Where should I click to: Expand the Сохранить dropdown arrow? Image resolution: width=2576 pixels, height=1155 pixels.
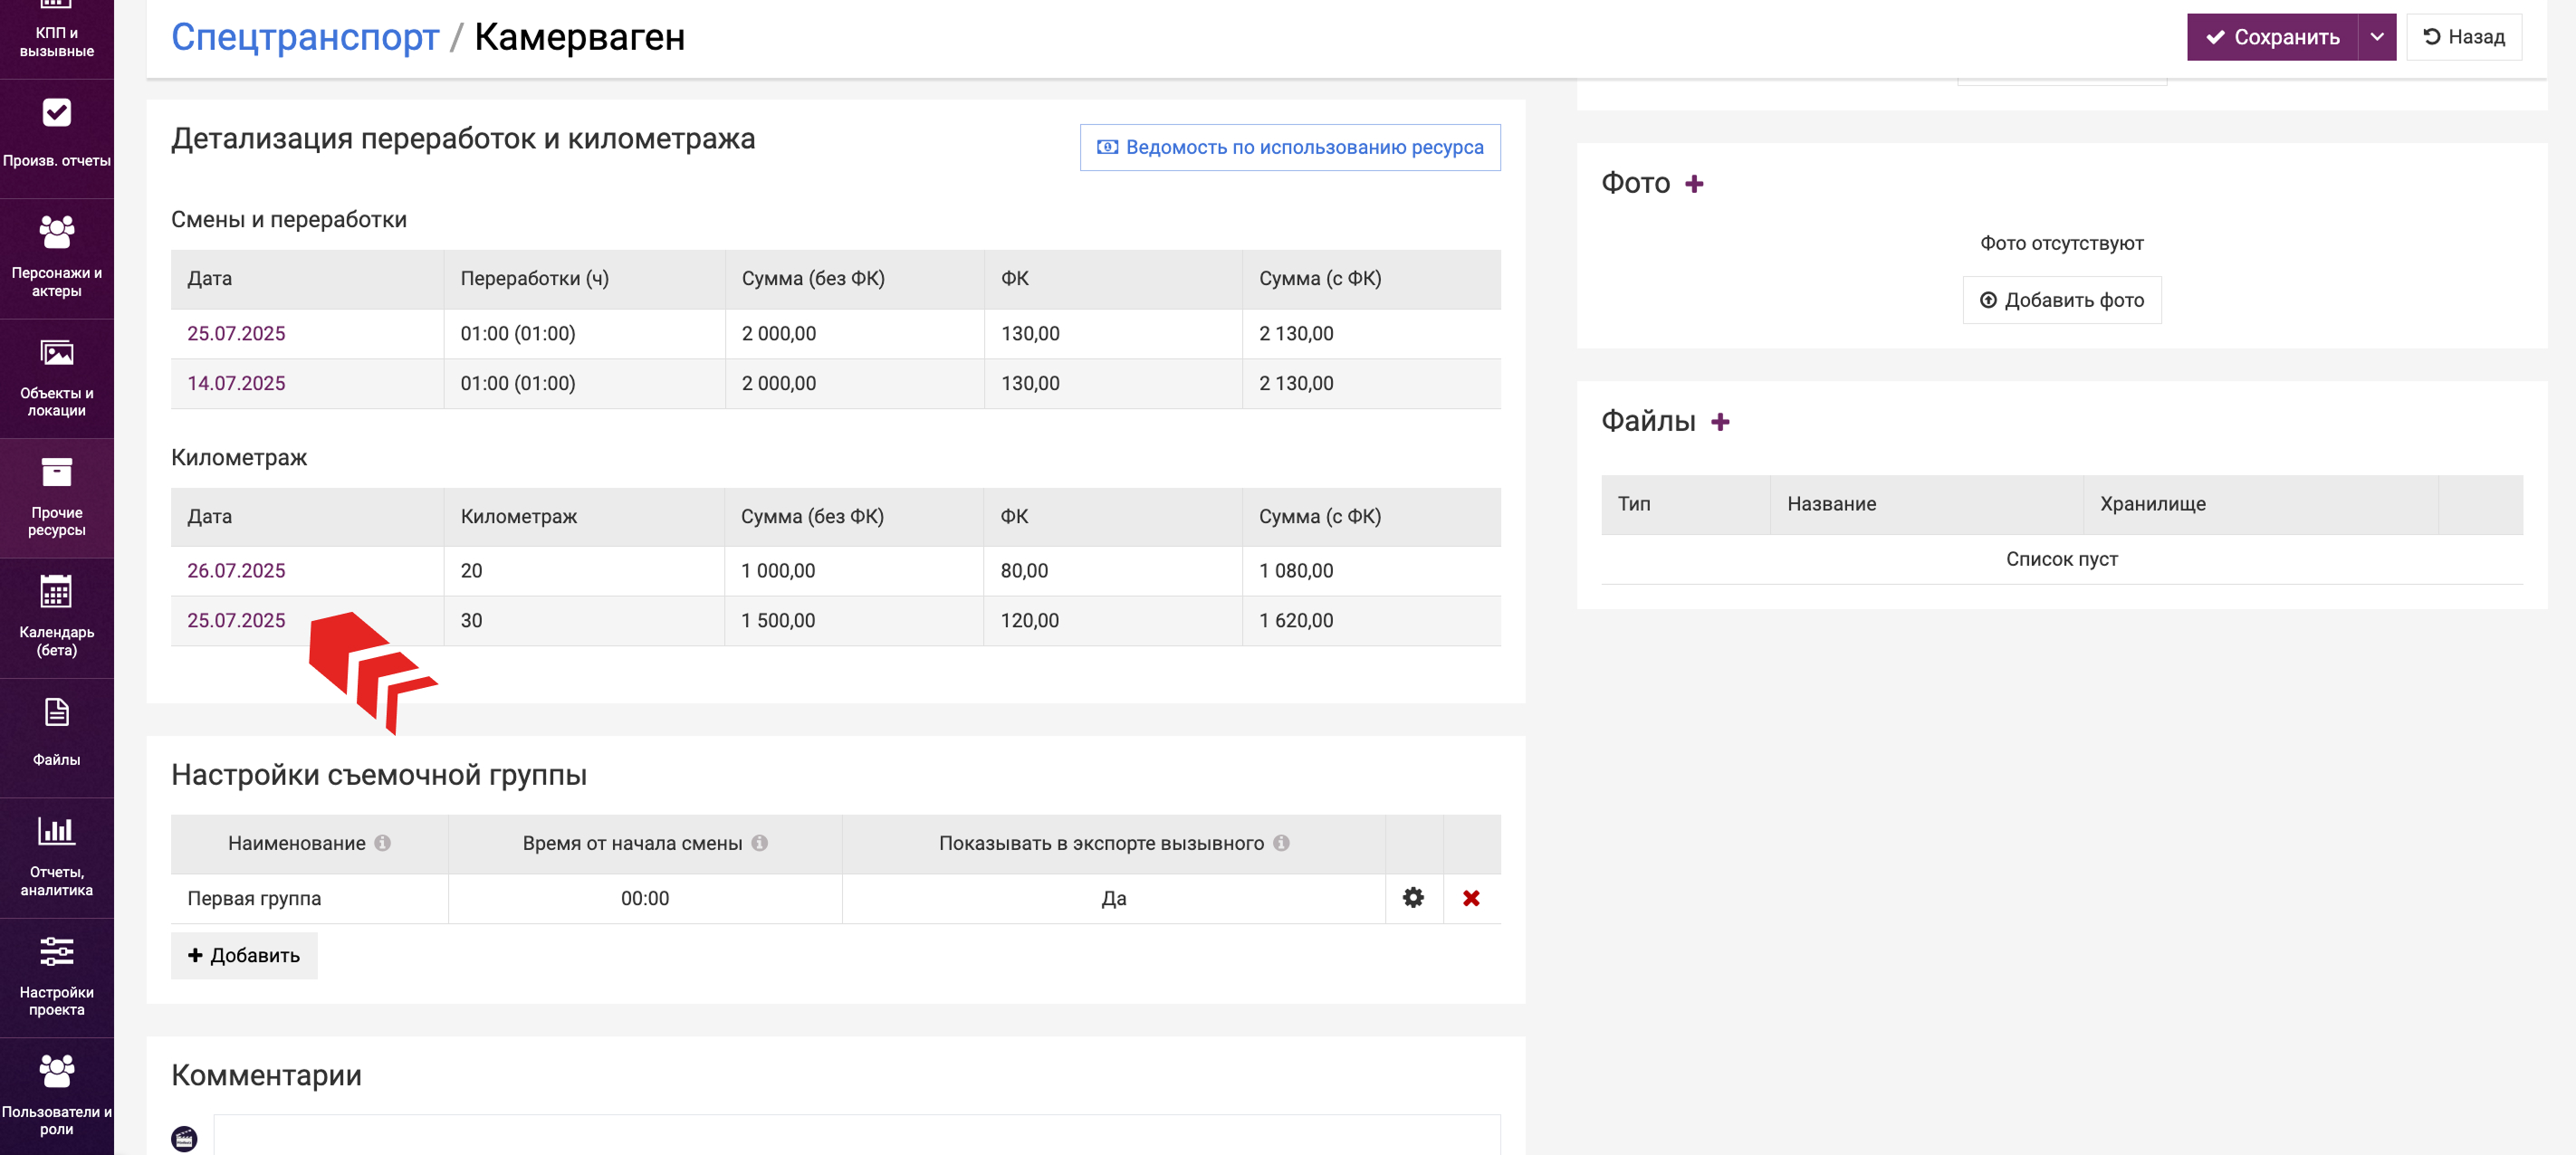click(2377, 37)
